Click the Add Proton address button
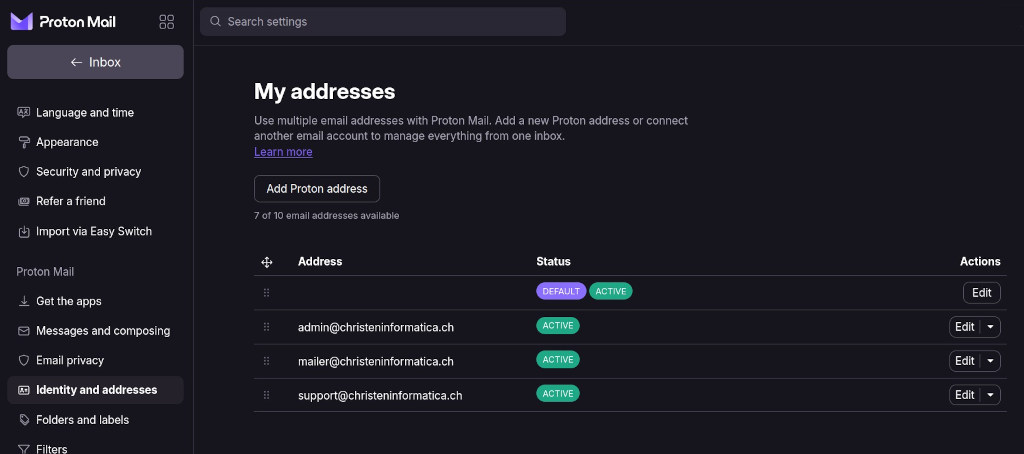1024x454 pixels. 317,189
